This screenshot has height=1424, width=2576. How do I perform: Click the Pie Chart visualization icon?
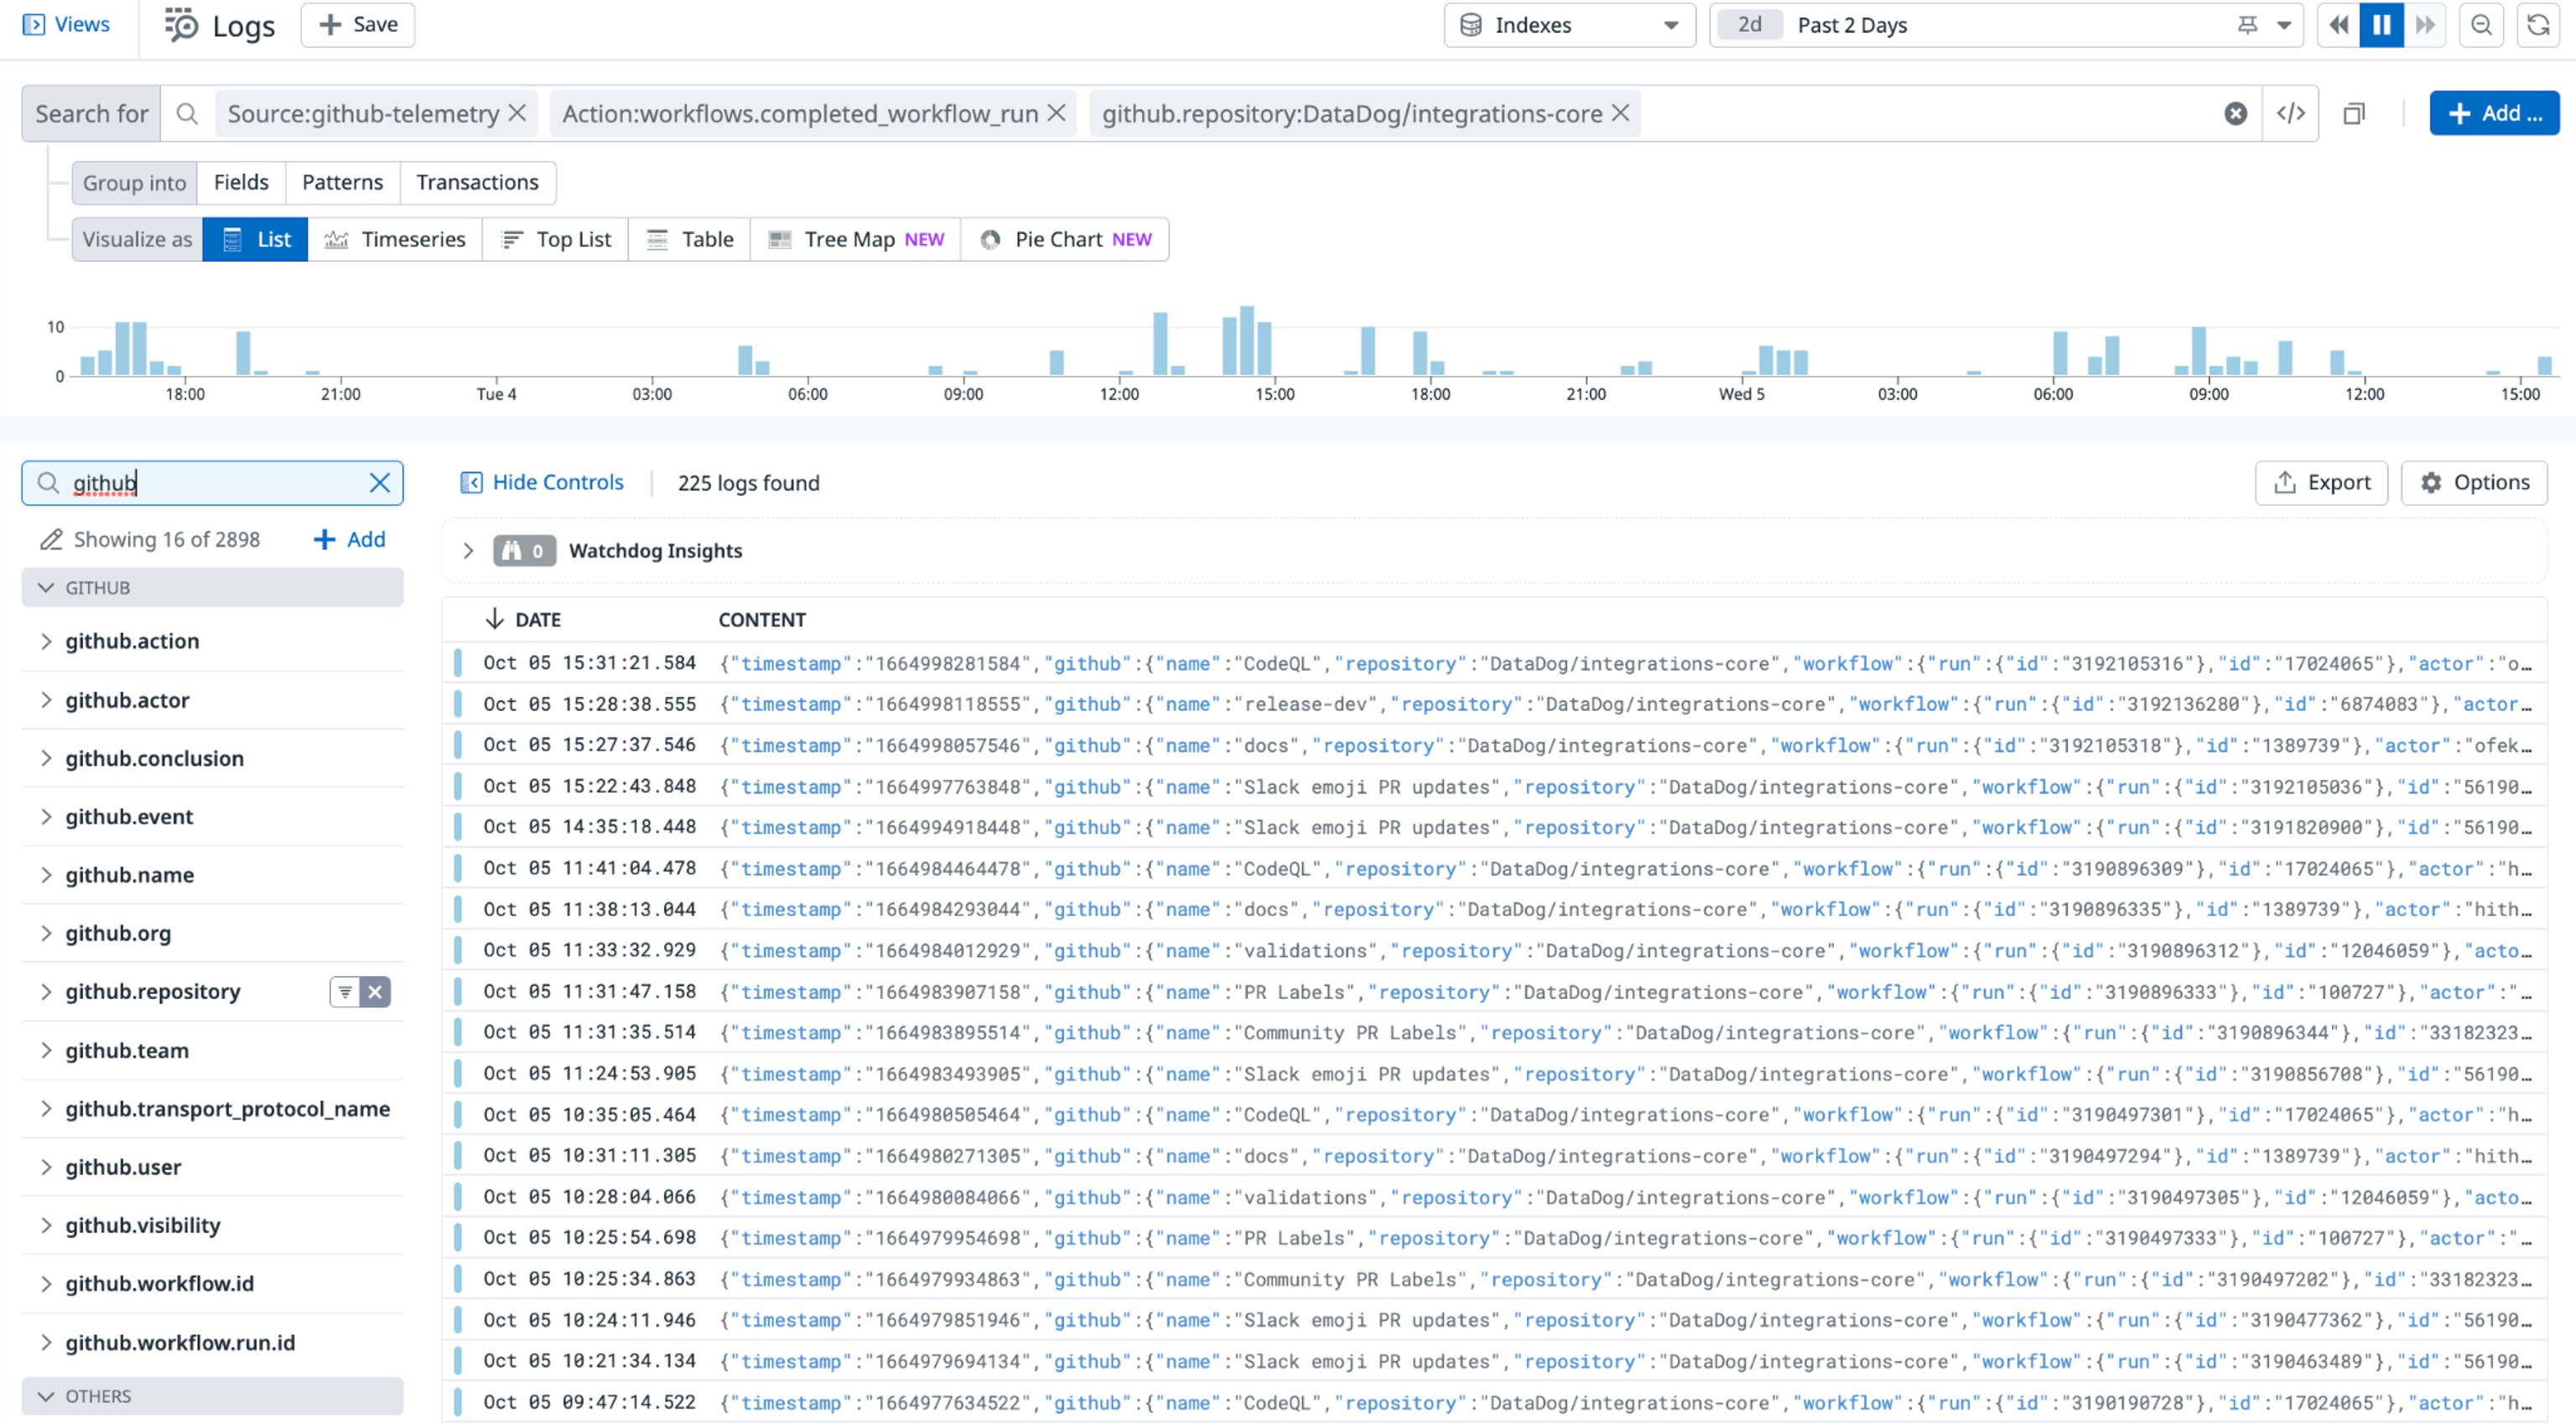tap(991, 239)
